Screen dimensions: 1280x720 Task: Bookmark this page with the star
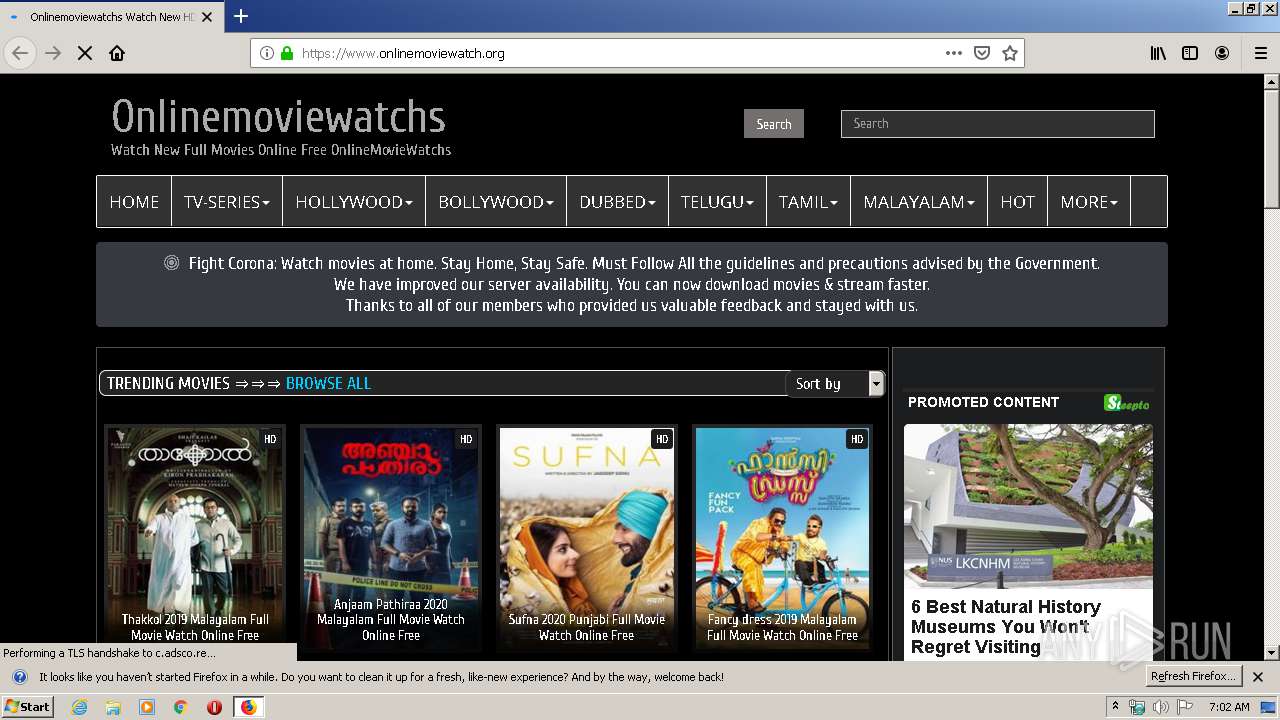(x=1010, y=53)
